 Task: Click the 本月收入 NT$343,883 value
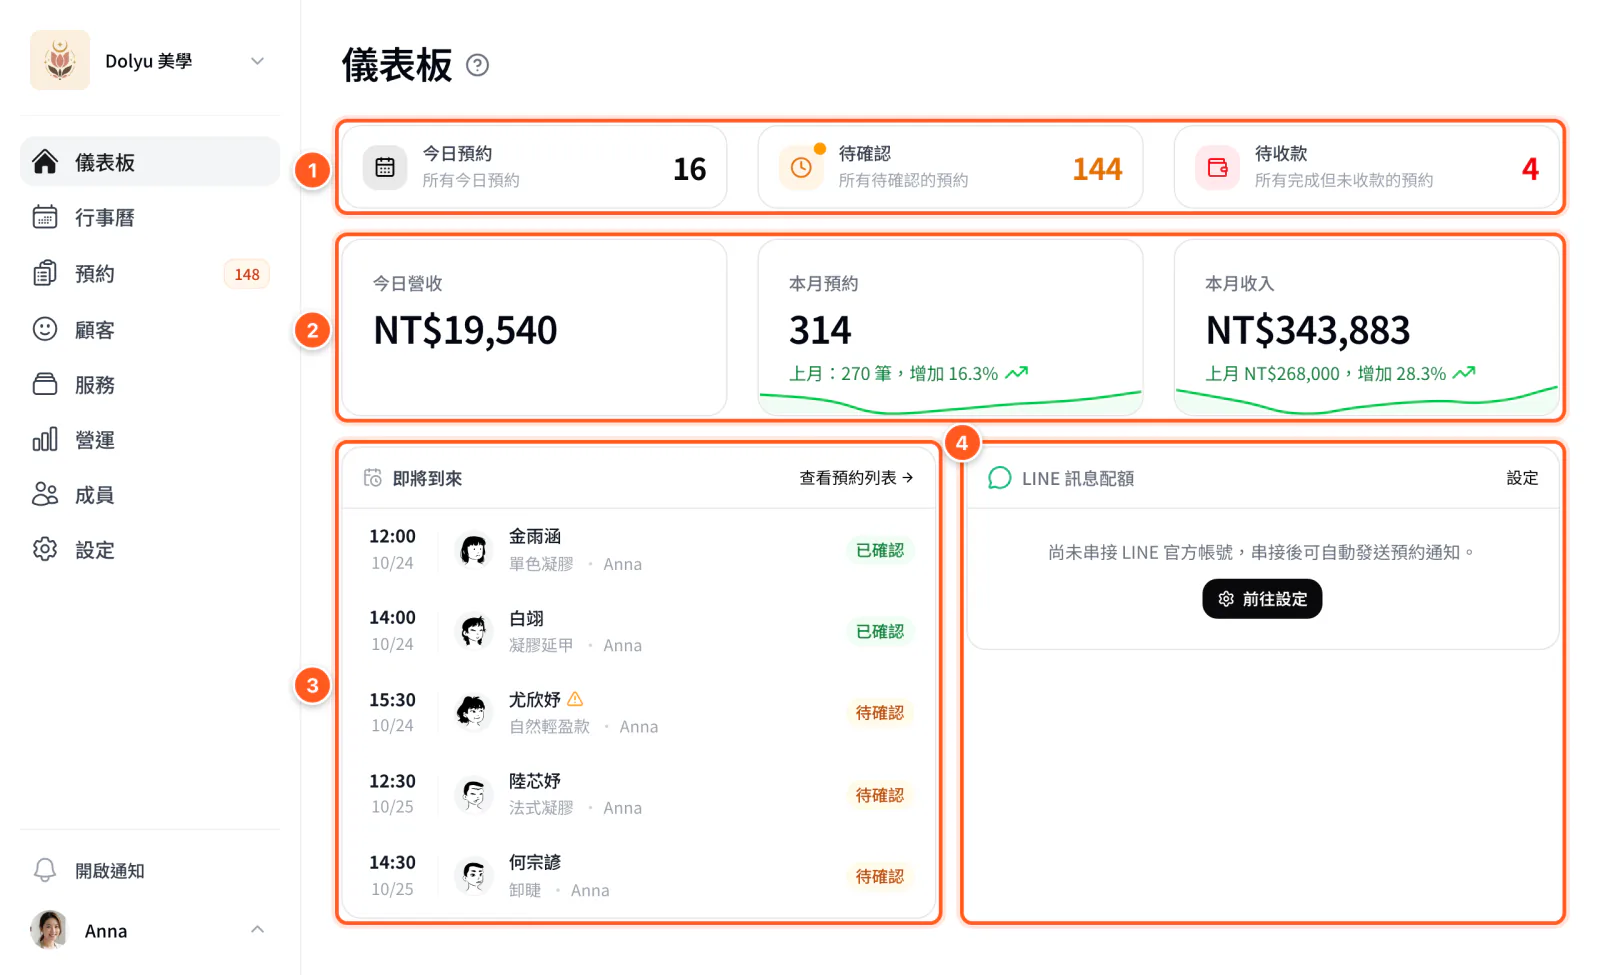tap(1308, 330)
